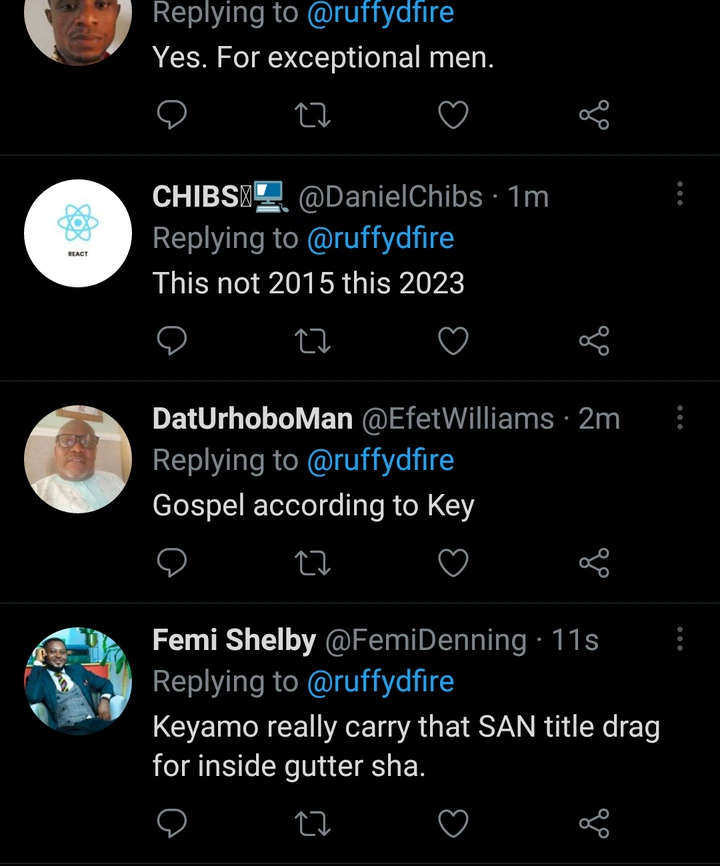
Task: Like the 'Yes. For exceptional men.' tweet
Action: (453, 116)
